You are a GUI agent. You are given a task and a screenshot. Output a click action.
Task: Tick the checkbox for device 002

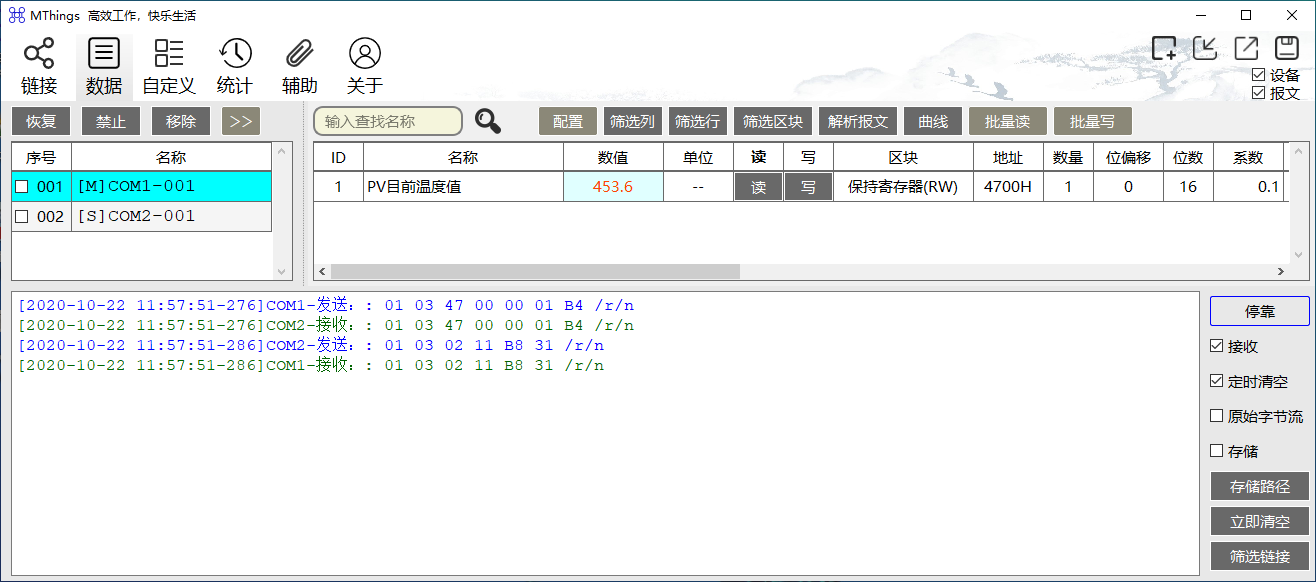click(22, 217)
